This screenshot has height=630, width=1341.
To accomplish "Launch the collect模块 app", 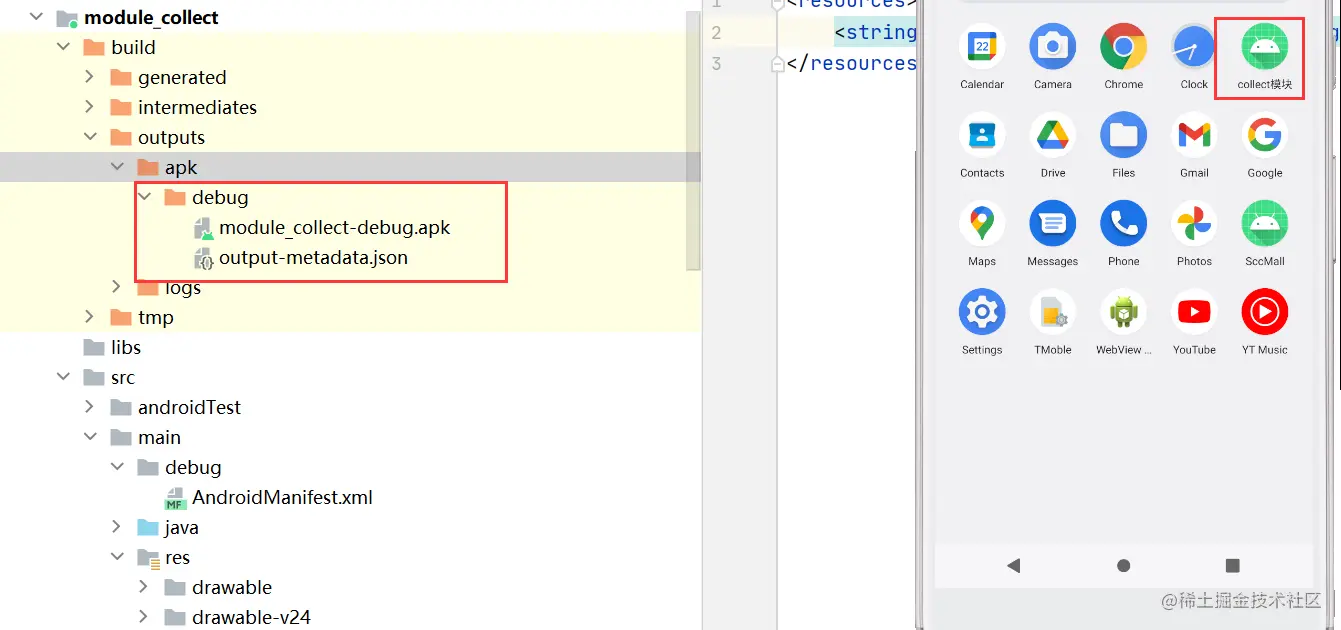I will pyautogui.click(x=1264, y=47).
